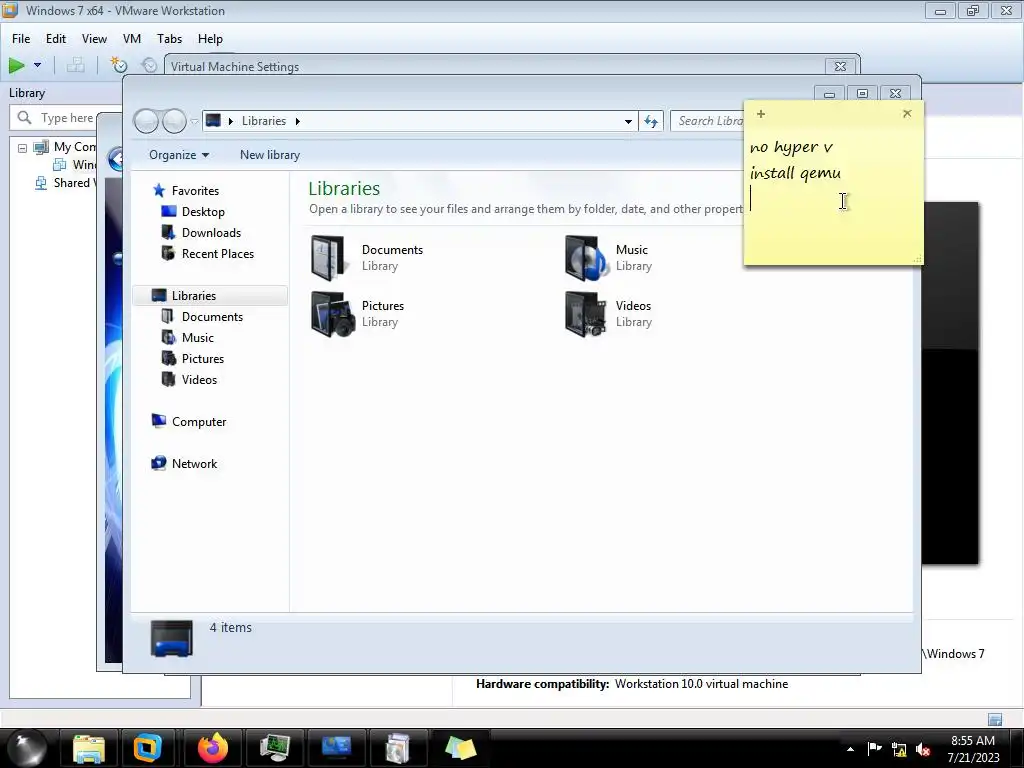Click Hardware compatibility text in VMware

542,684
